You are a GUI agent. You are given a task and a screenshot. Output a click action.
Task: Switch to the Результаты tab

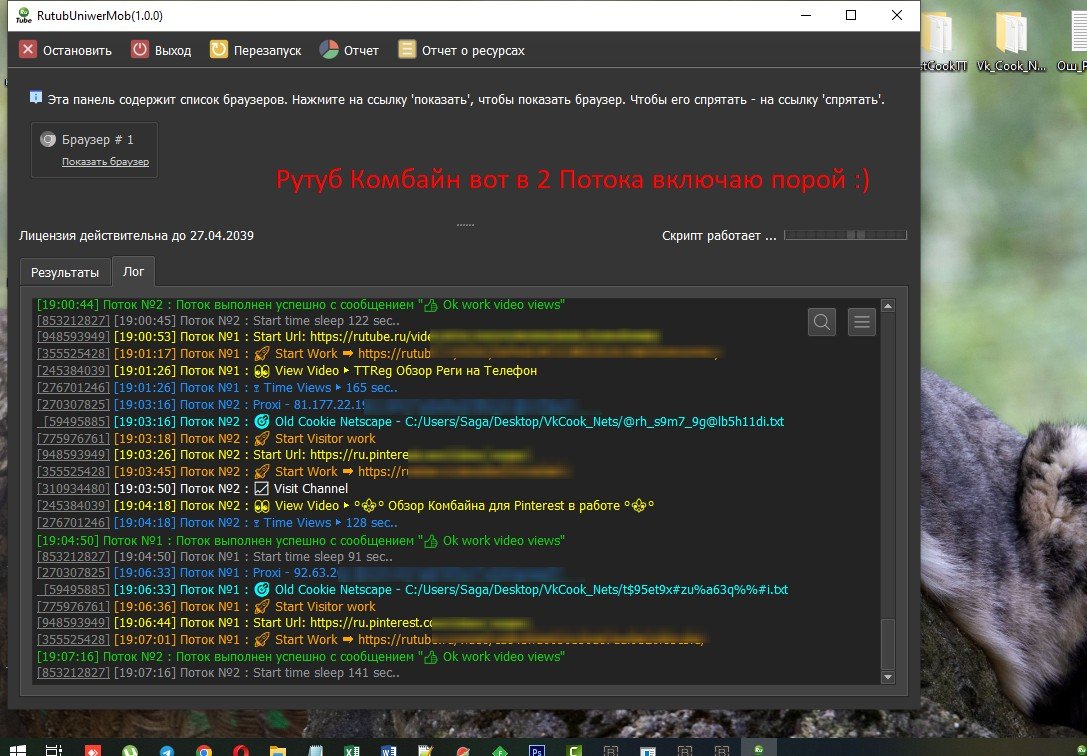[x=65, y=272]
